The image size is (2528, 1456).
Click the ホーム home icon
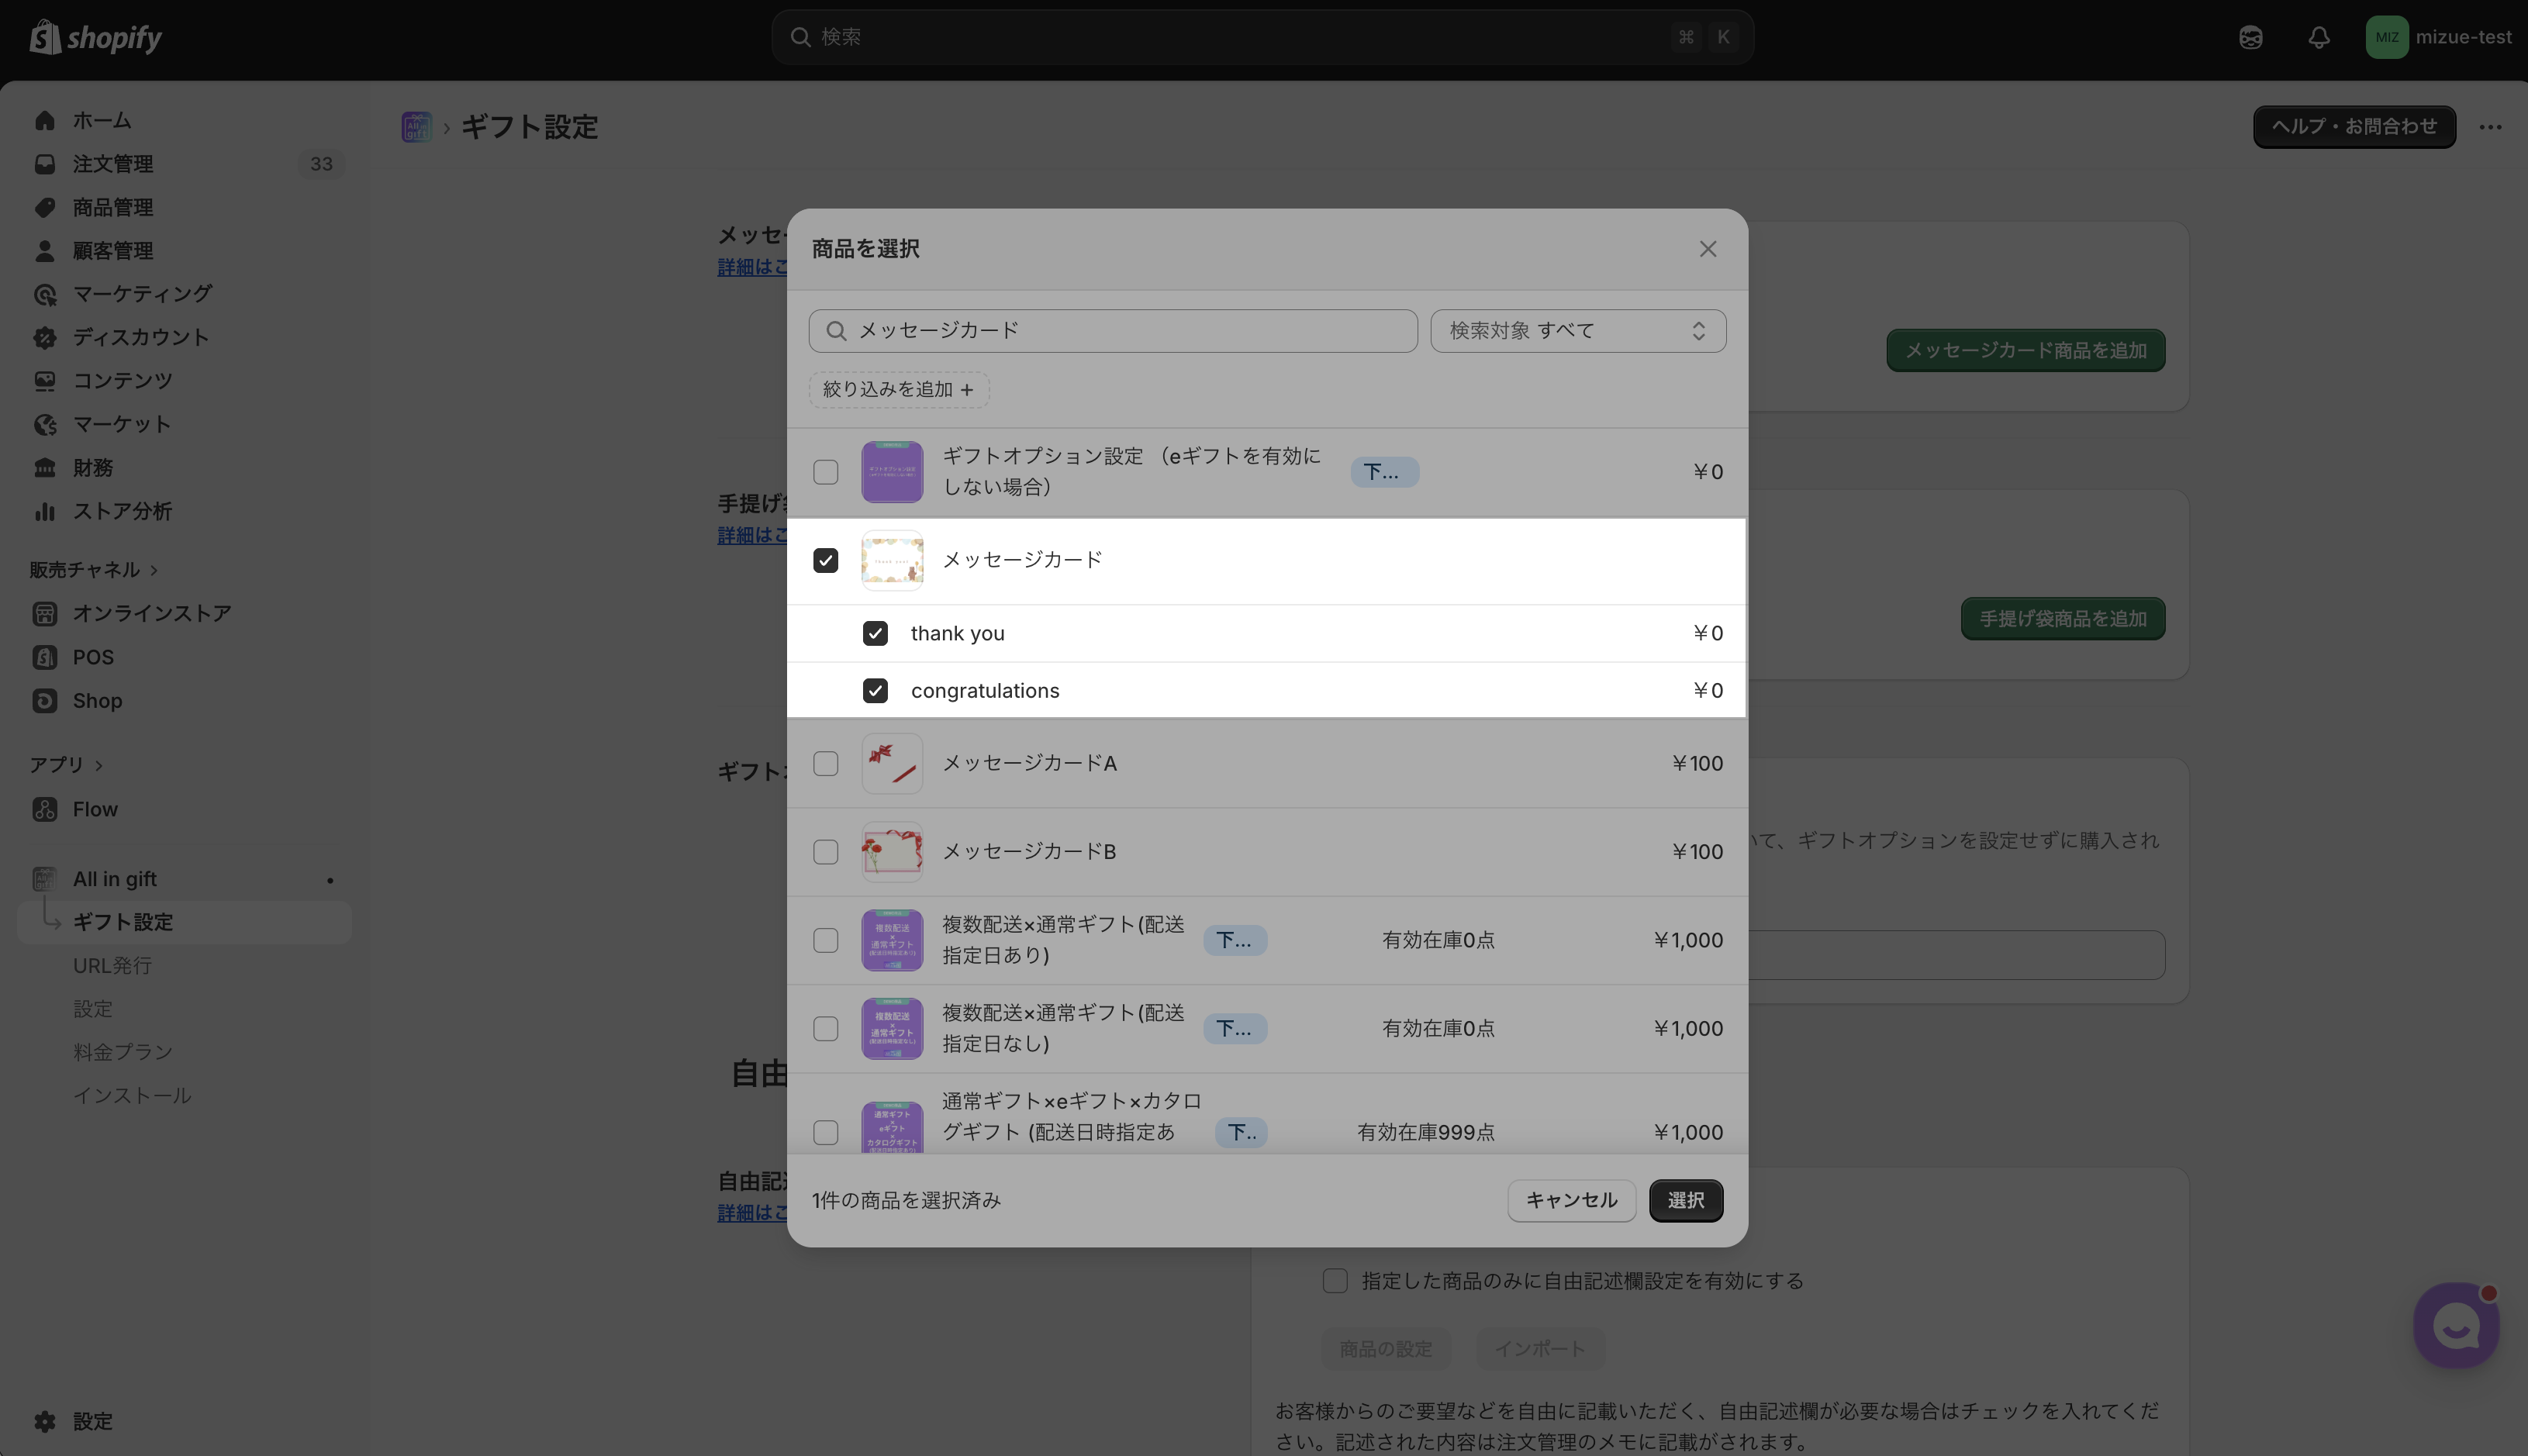[x=45, y=120]
